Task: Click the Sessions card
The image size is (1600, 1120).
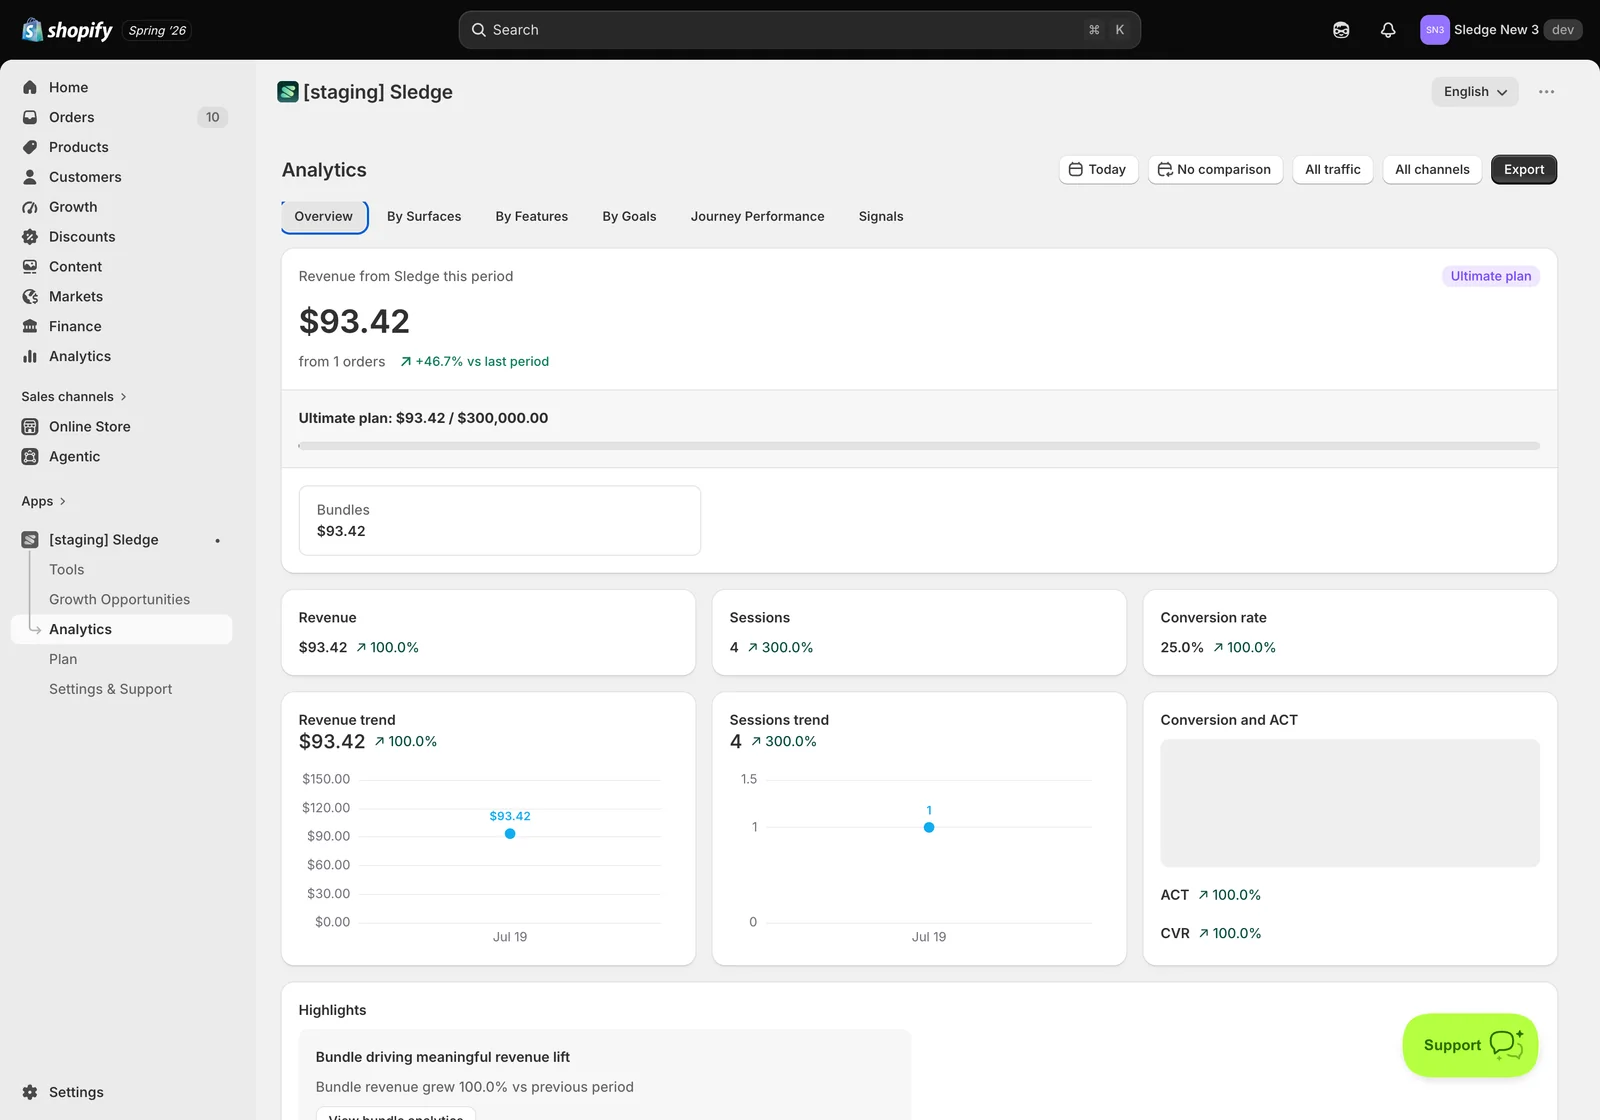Action: click(x=919, y=633)
